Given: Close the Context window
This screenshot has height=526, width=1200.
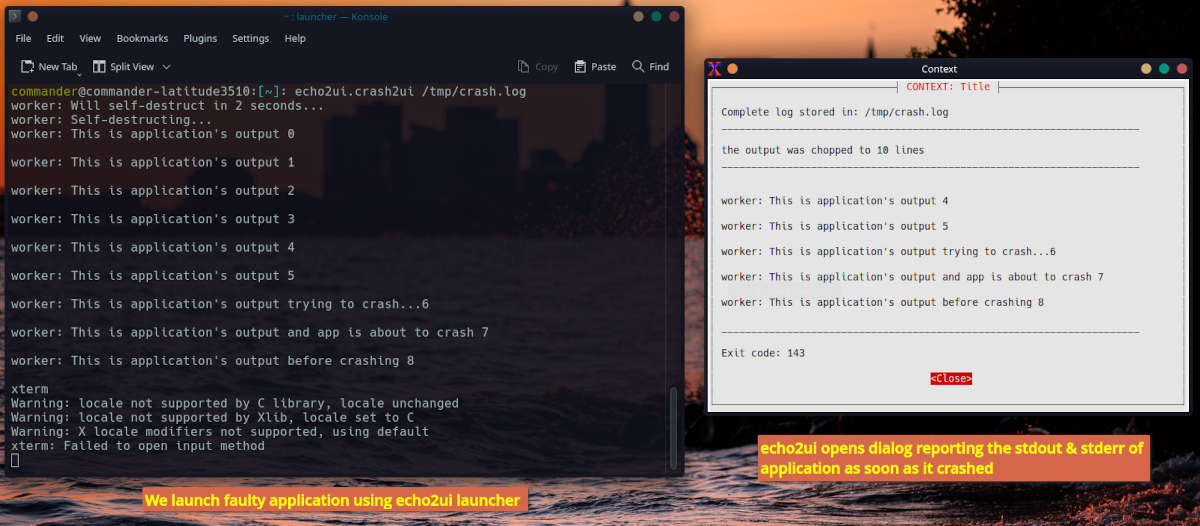Looking at the screenshot, I should [x=1180, y=69].
